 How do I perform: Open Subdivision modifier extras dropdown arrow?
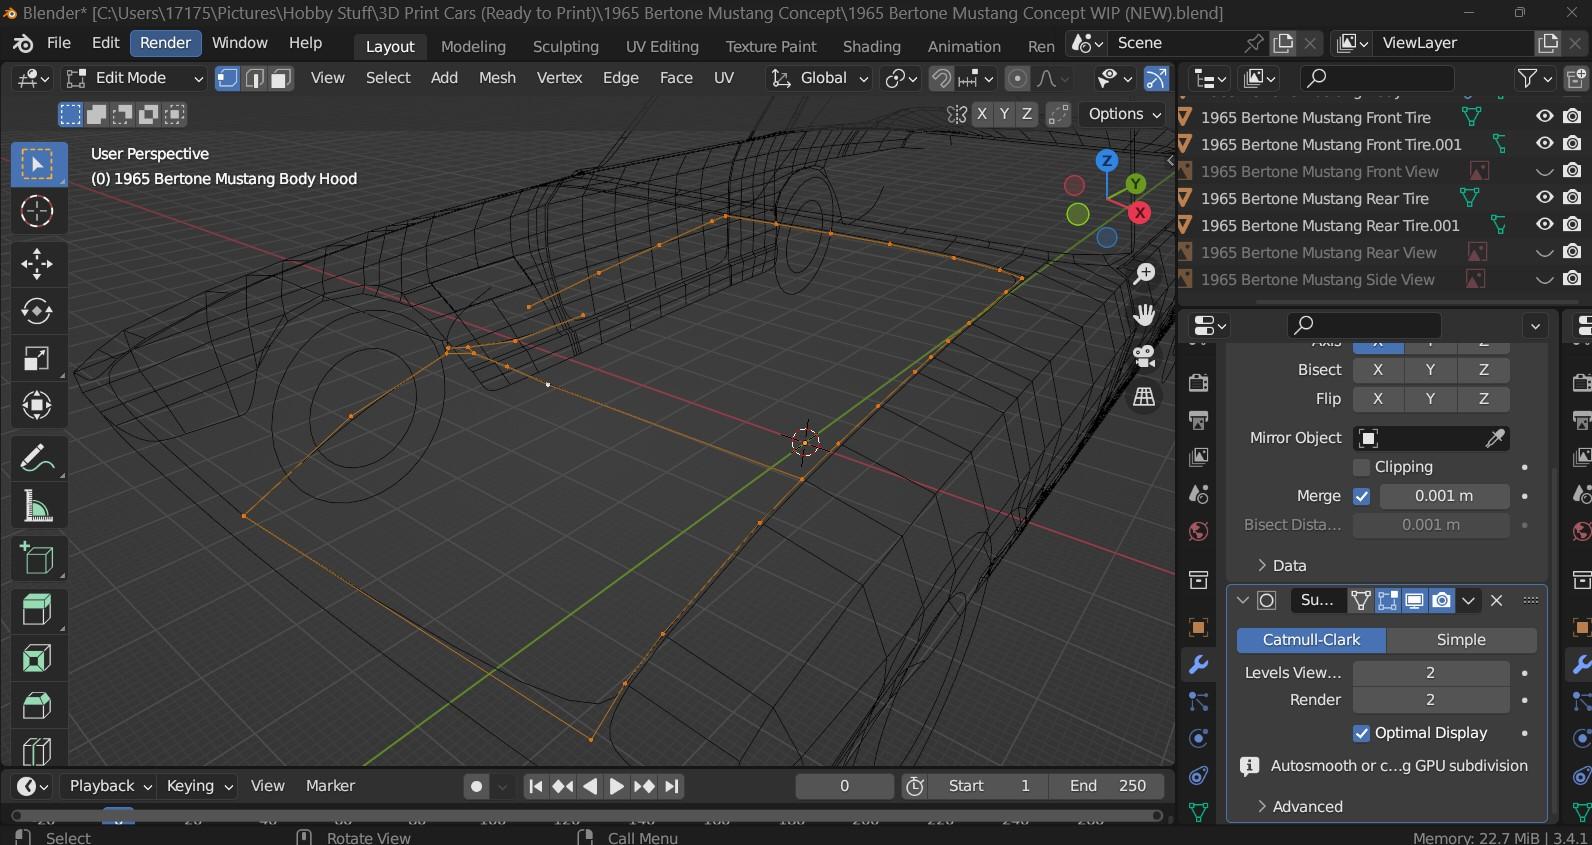pyautogui.click(x=1468, y=601)
